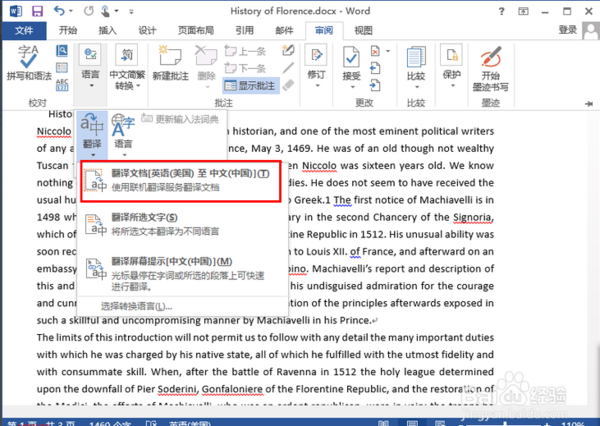Toggle touch/mouse mode icon
This screenshot has width=600, height=426.
[105, 11]
